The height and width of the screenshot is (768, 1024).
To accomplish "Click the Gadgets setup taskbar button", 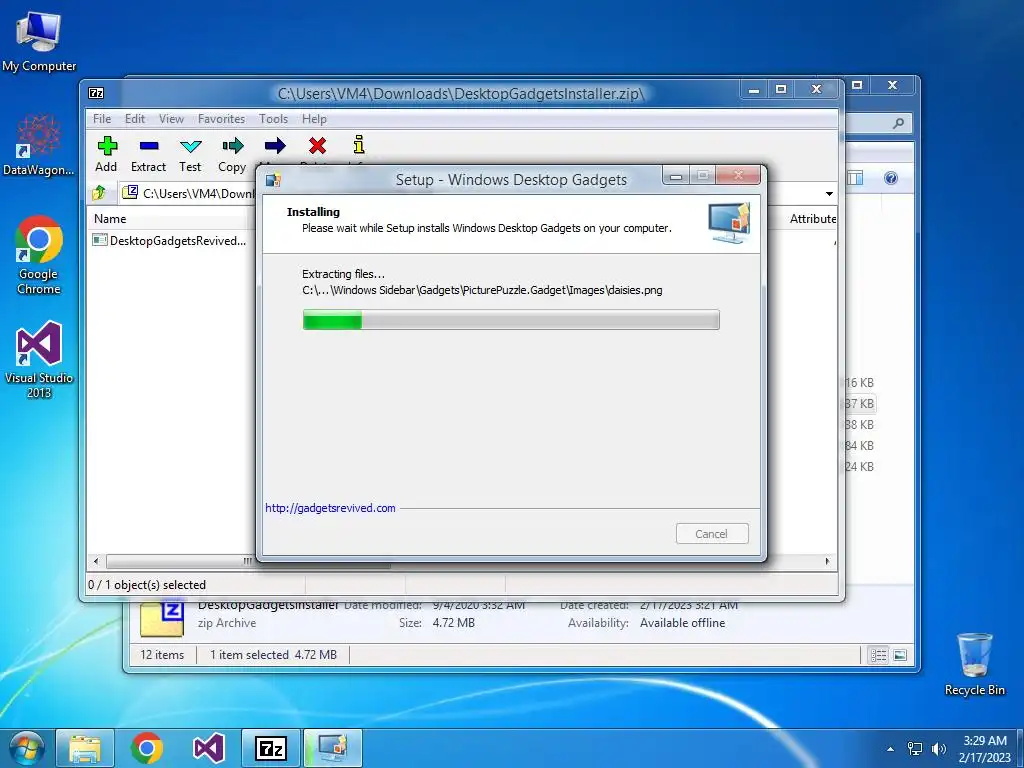I will pyautogui.click(x=332, y=748).
